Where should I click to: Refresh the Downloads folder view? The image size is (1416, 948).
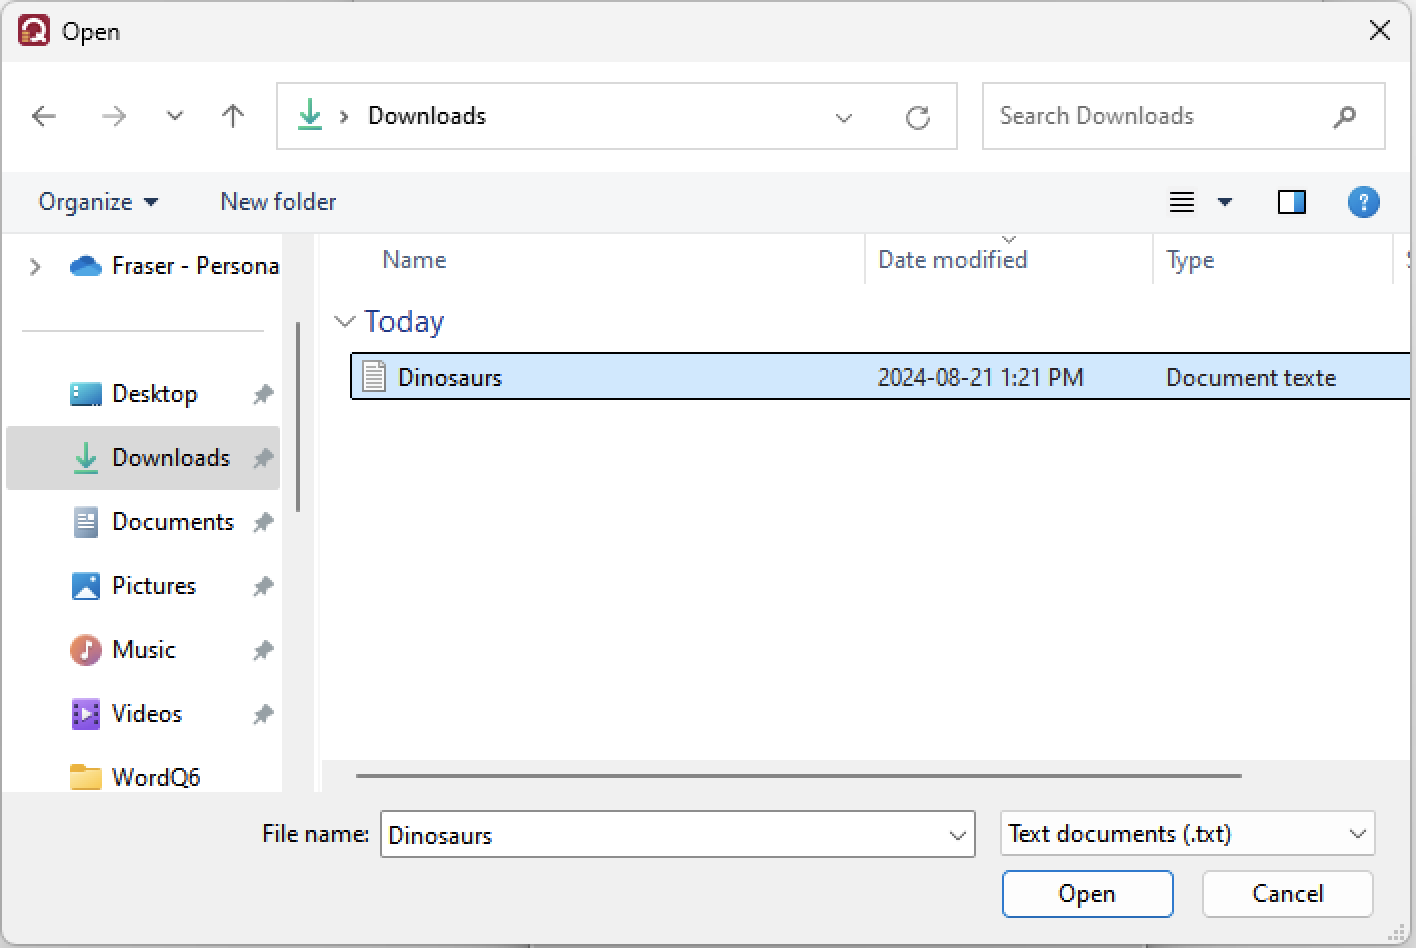(x=918, y=118)
